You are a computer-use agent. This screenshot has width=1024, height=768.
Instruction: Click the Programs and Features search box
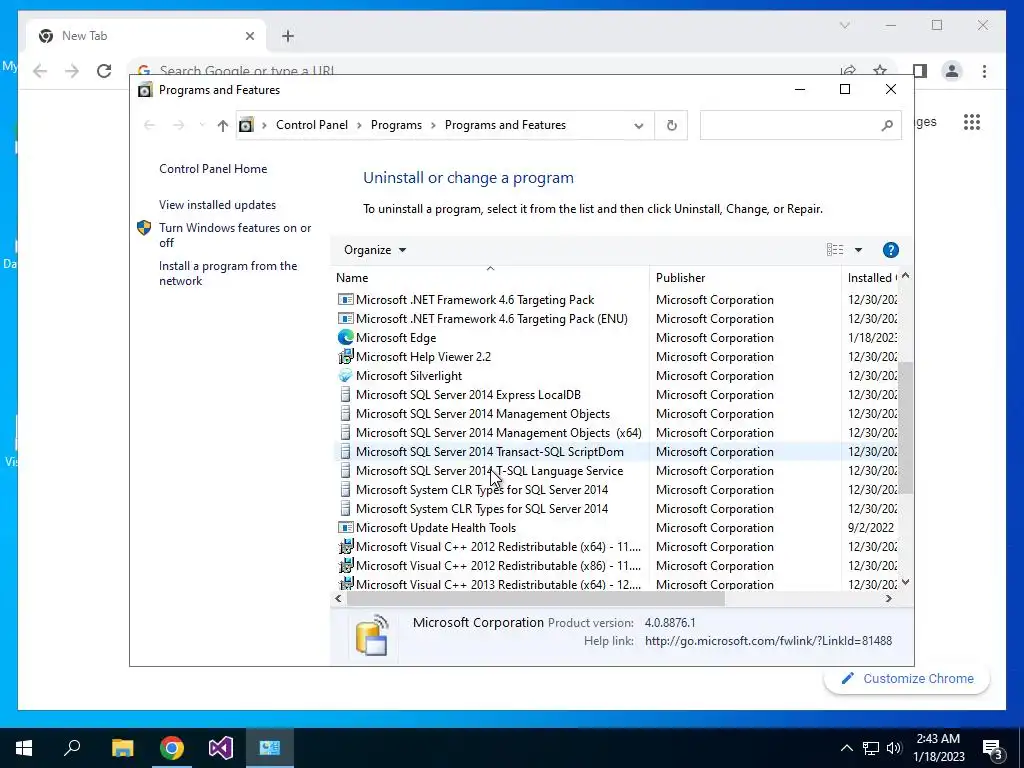click(800, 125)
